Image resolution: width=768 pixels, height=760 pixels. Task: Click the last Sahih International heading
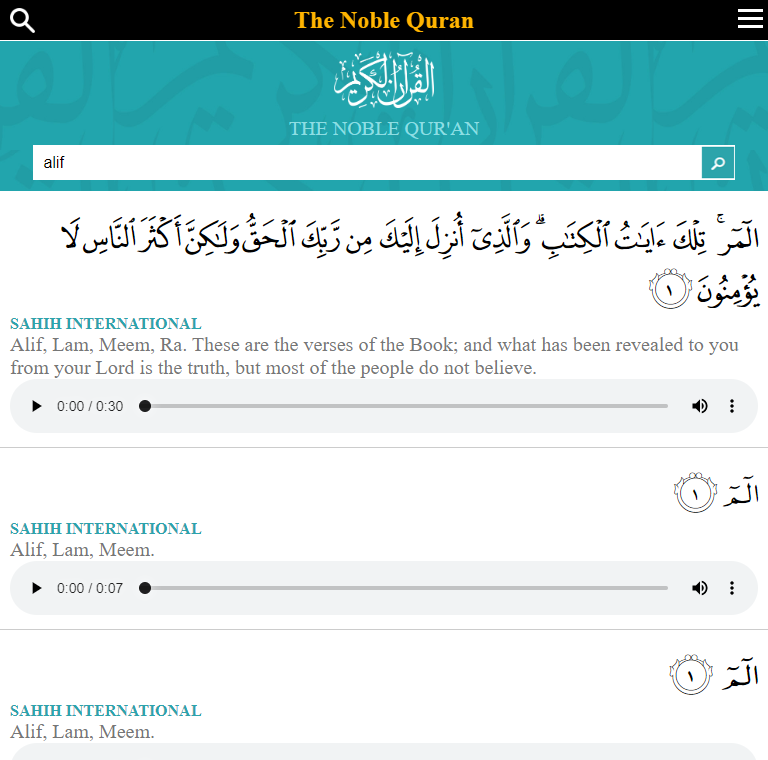tap(106, 711)
